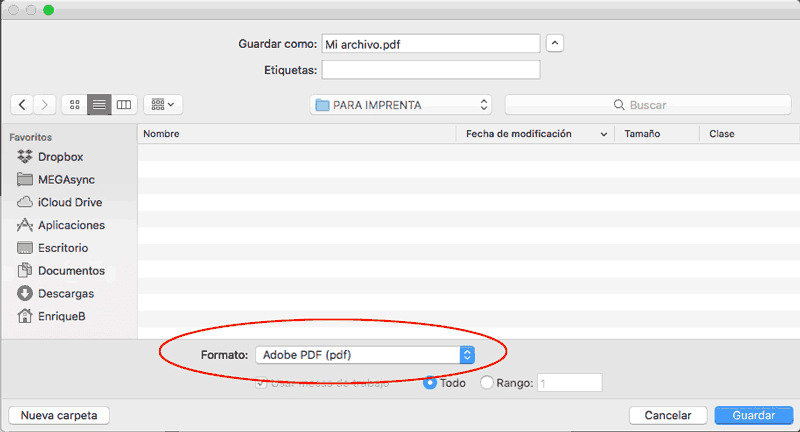Open the Formato Adobe PDF dropdown
This screenshot has height=432, width=800.
365,355
